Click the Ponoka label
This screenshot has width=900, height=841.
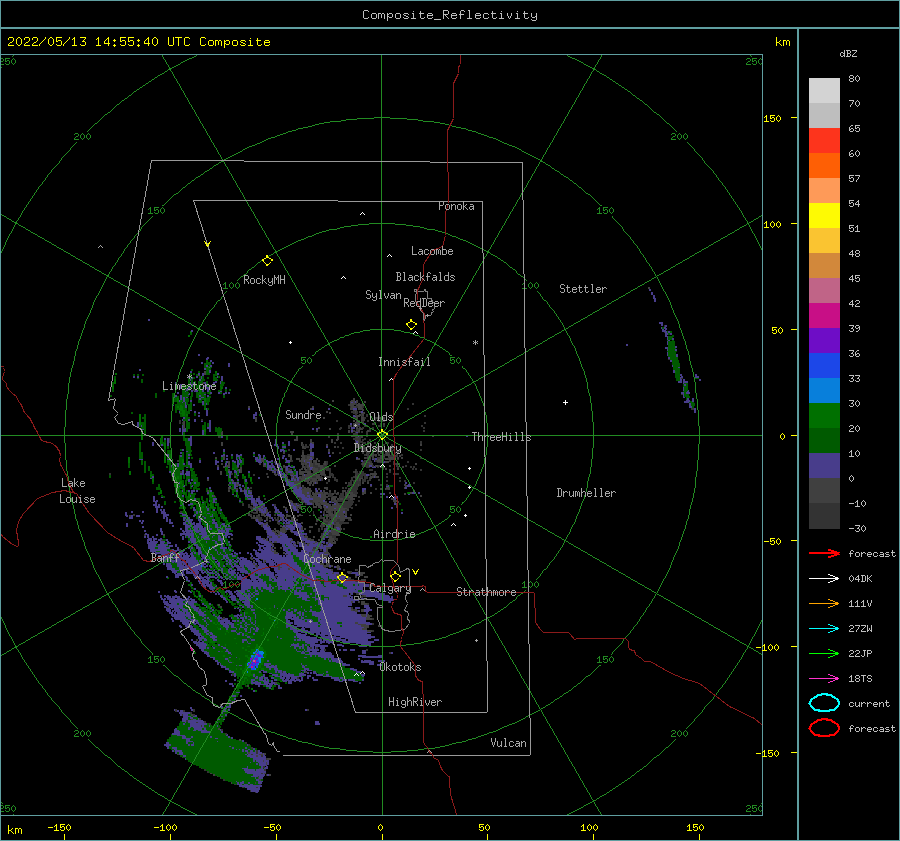[x=456, y=206]
